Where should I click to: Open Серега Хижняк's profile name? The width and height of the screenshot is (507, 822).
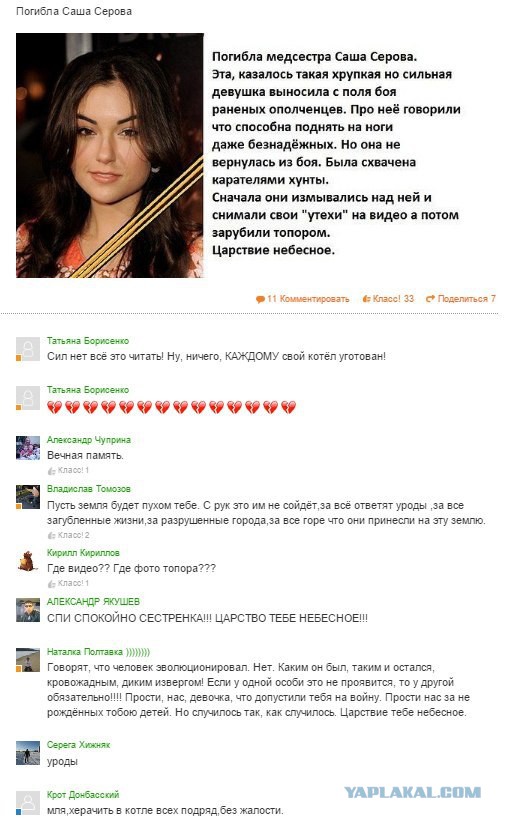(x=79, y=744)
